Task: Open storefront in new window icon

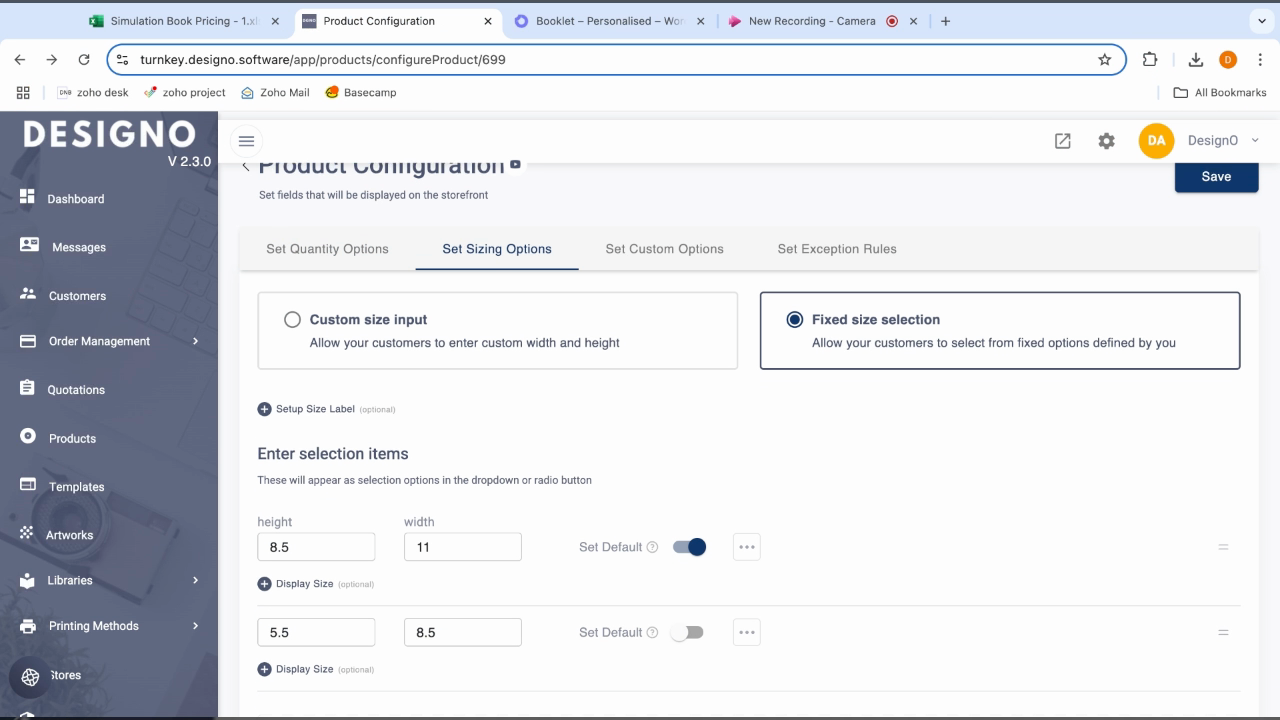Action: (x=1062, y=141)
